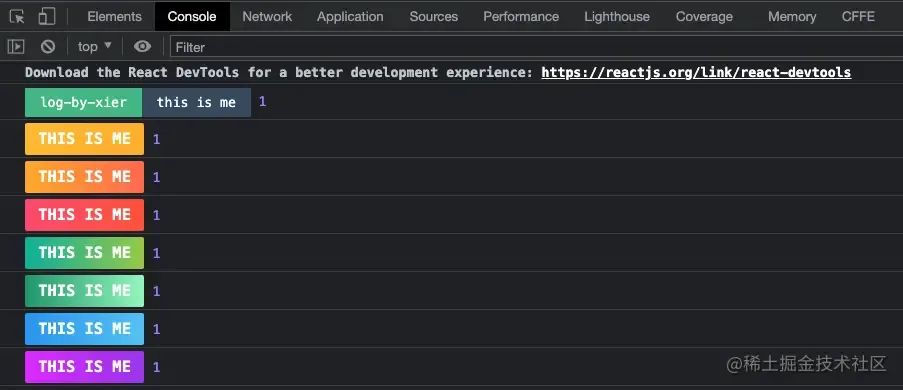Screen dimensions: 903x390
Task: Open live expression eye icon
Action: [x=142, y=47]
